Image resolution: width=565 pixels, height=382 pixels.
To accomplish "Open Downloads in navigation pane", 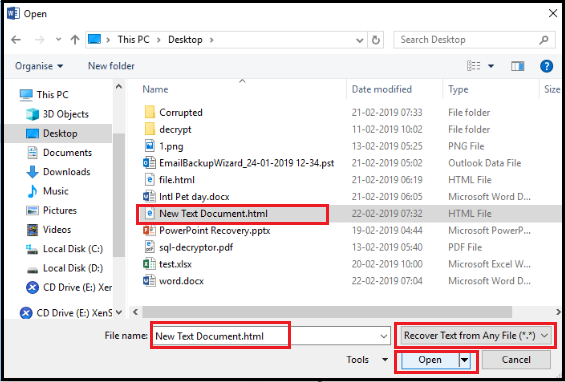I will click(58, 172).
